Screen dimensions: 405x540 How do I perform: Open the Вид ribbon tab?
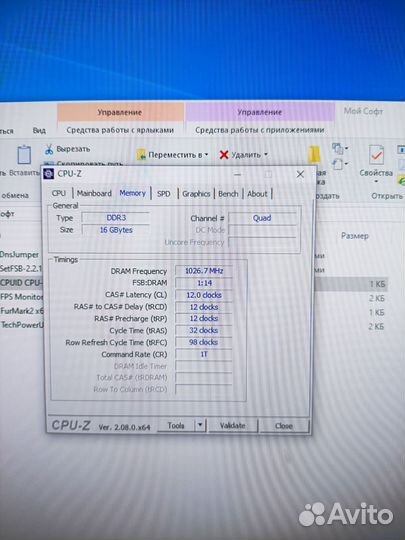point(39,131)
